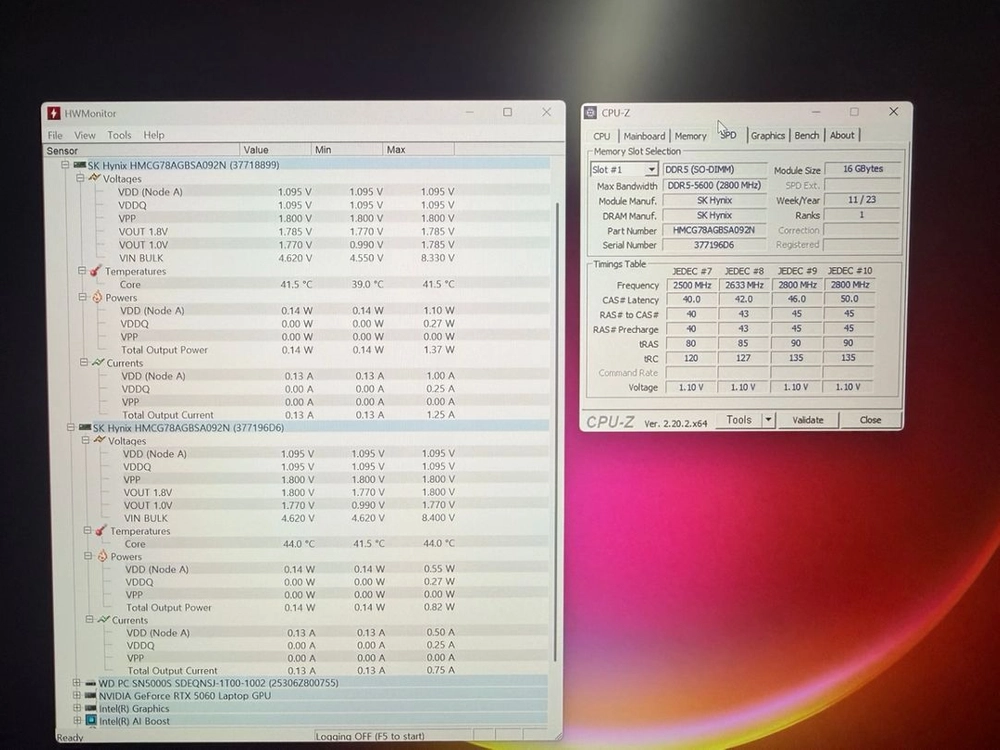Open the Help menu in HWMonitor
This screenshot has width=1000, height=750.
click(x=154, y=135)
